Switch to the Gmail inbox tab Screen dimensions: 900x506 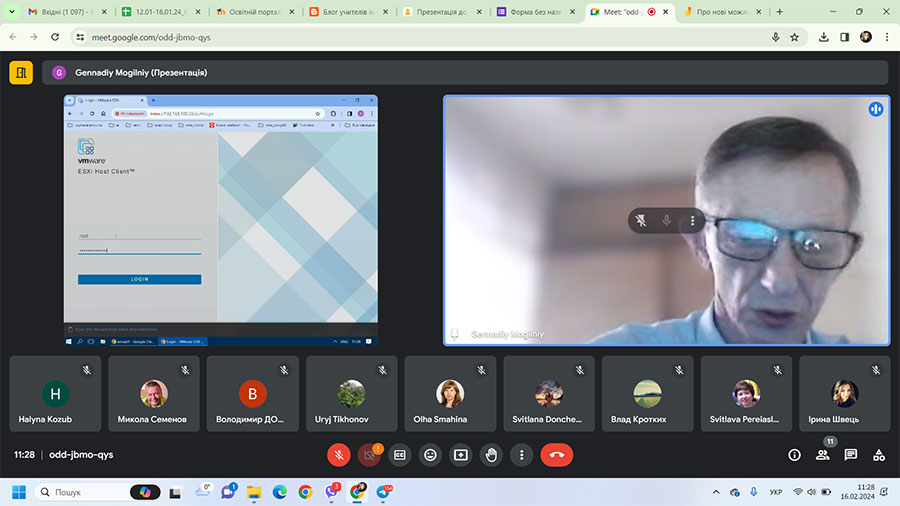coord(60,12)
